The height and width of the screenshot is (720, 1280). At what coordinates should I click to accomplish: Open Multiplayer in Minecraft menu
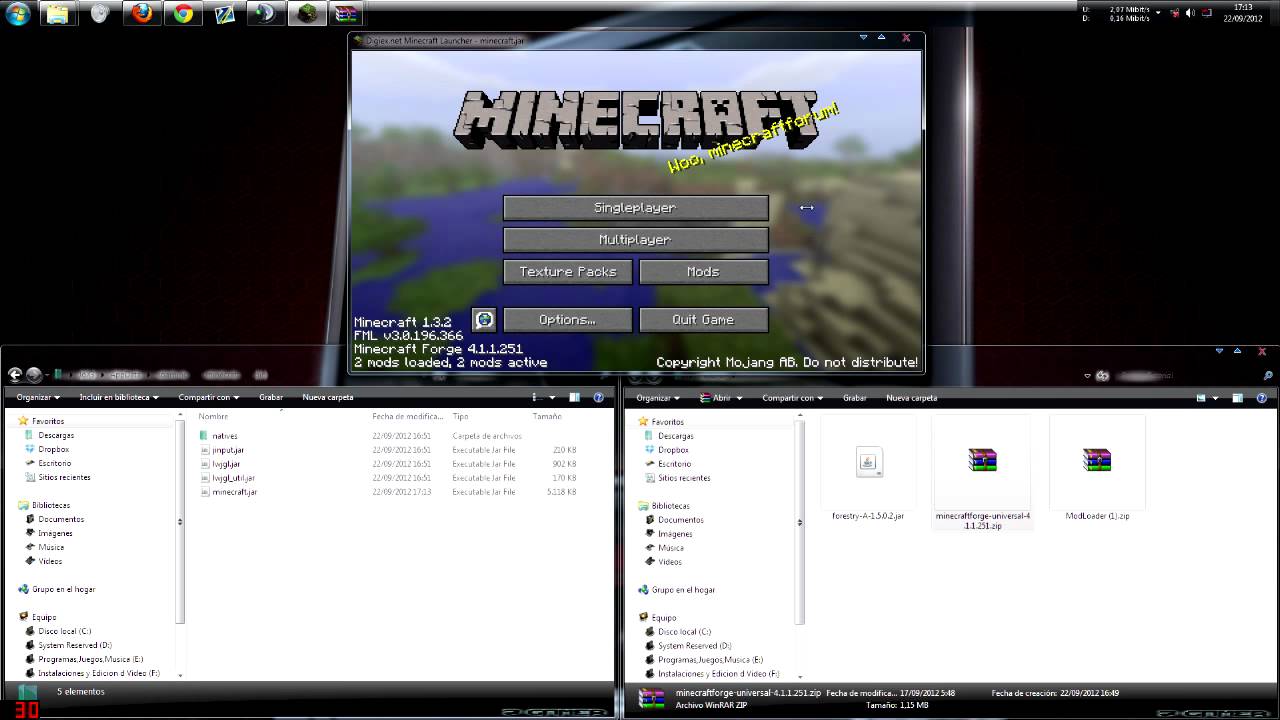(x=636, y=240)
